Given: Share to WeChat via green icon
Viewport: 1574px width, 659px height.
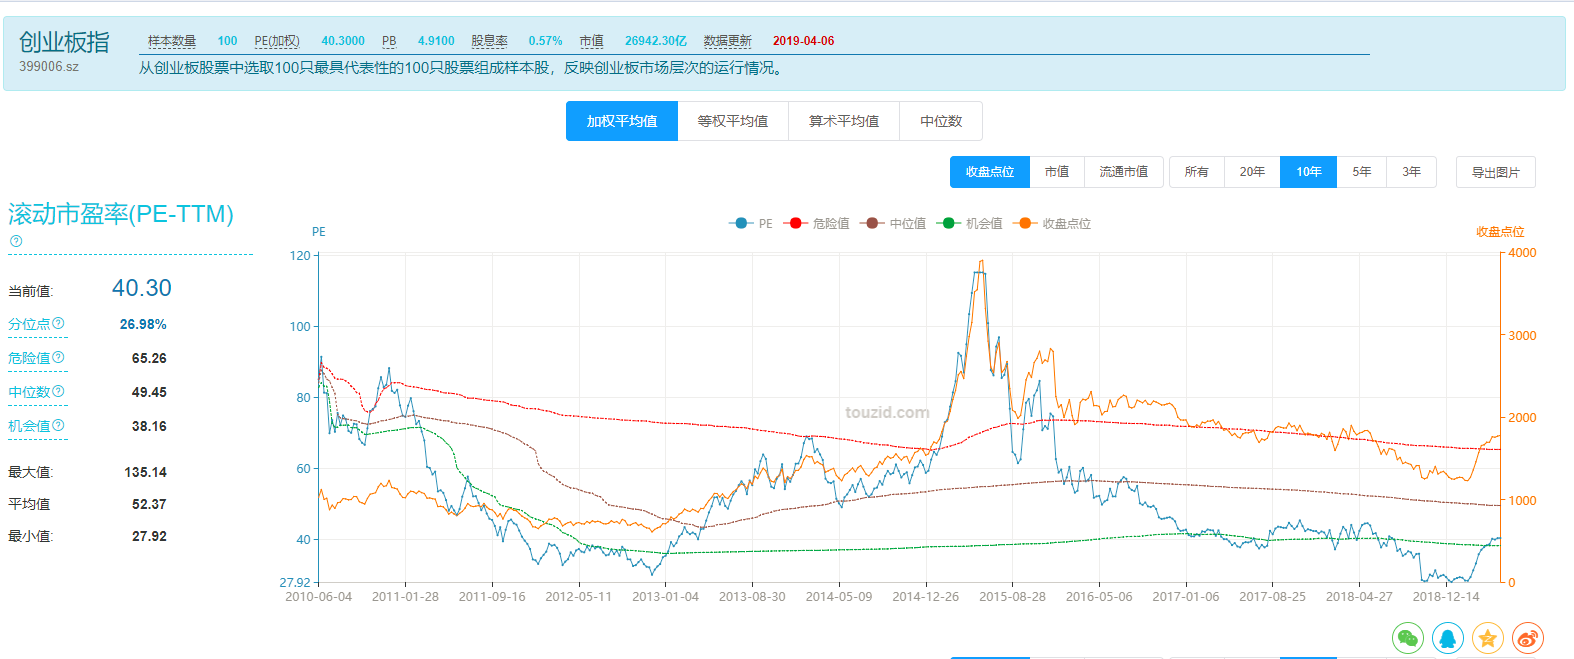Looking at the screenshot, I should tap(1408, 638).
